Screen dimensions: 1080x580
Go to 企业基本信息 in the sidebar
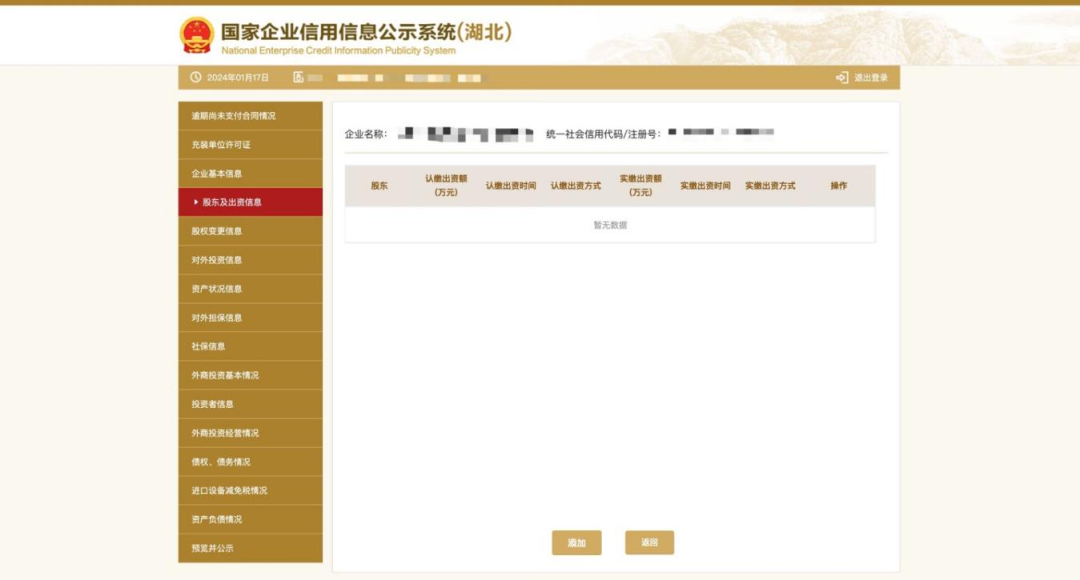250,174
